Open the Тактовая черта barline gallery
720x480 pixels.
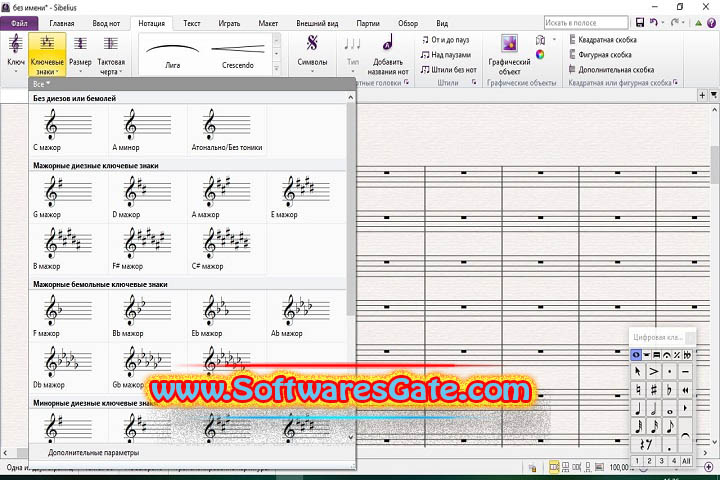111,53
